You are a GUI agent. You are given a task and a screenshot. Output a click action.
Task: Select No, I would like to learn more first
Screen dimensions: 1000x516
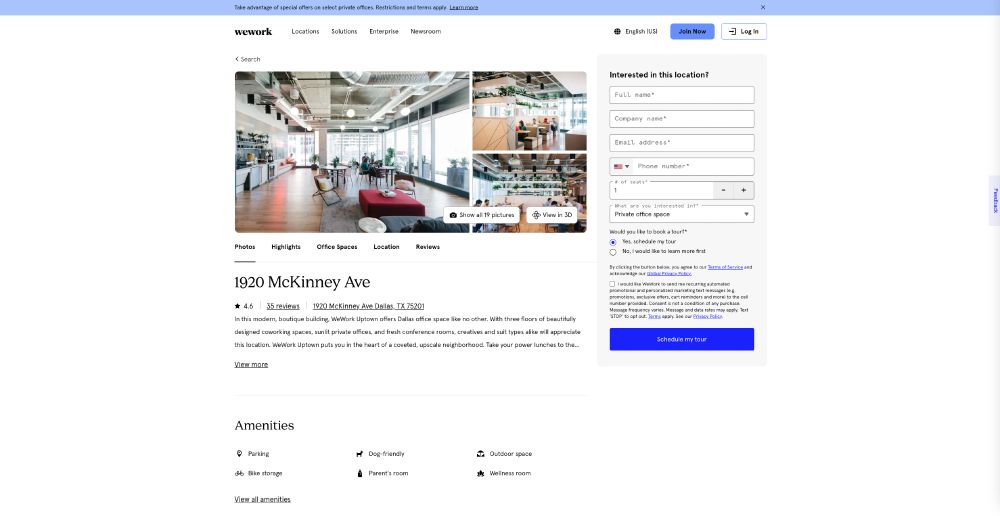(613, 252)
